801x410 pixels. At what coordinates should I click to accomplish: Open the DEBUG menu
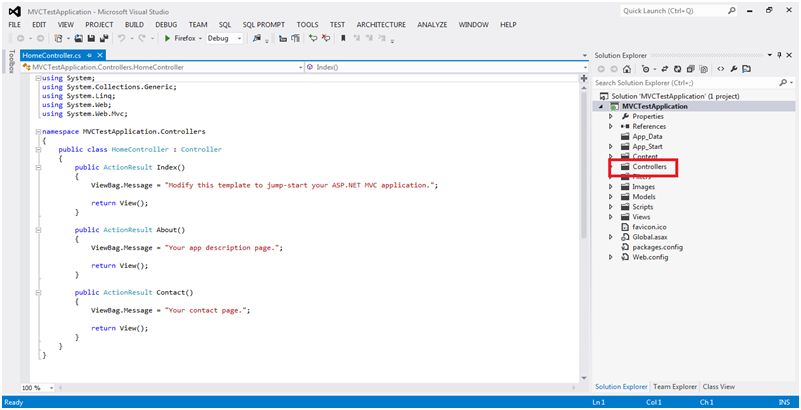coord(166,25)
